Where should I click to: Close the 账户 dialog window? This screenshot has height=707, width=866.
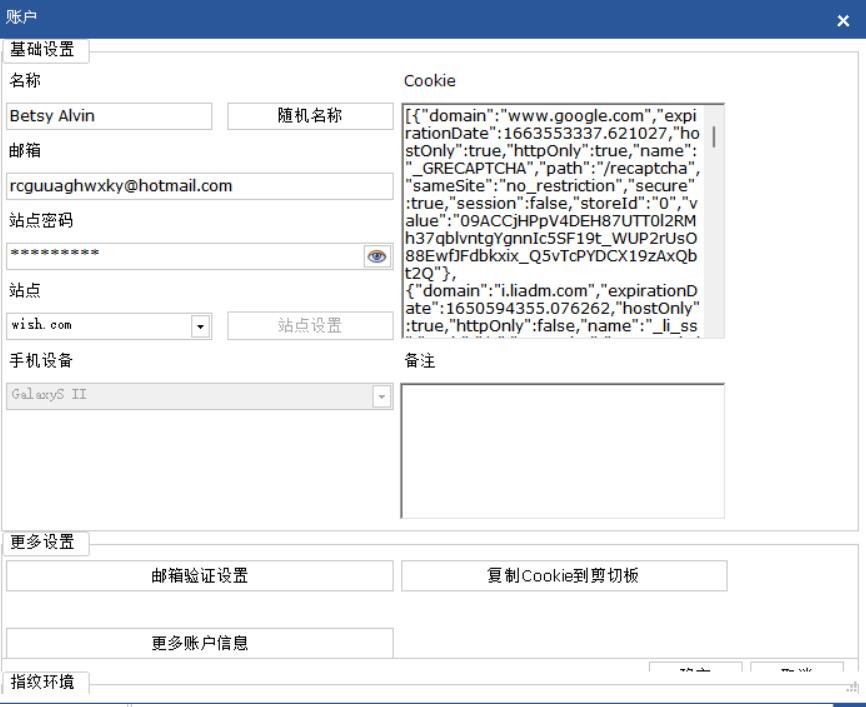click(843, 21)
